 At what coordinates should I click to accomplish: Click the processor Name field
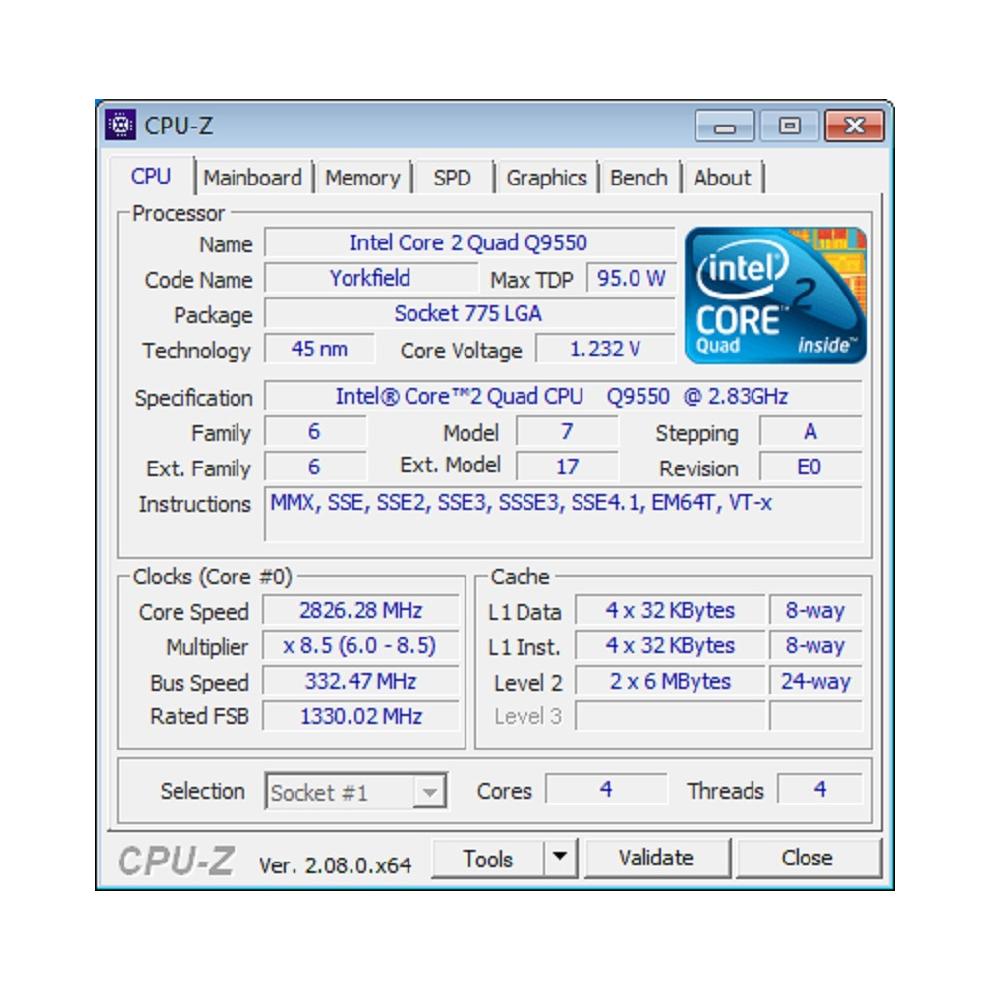pyautogui.click(x=469, y=243)
